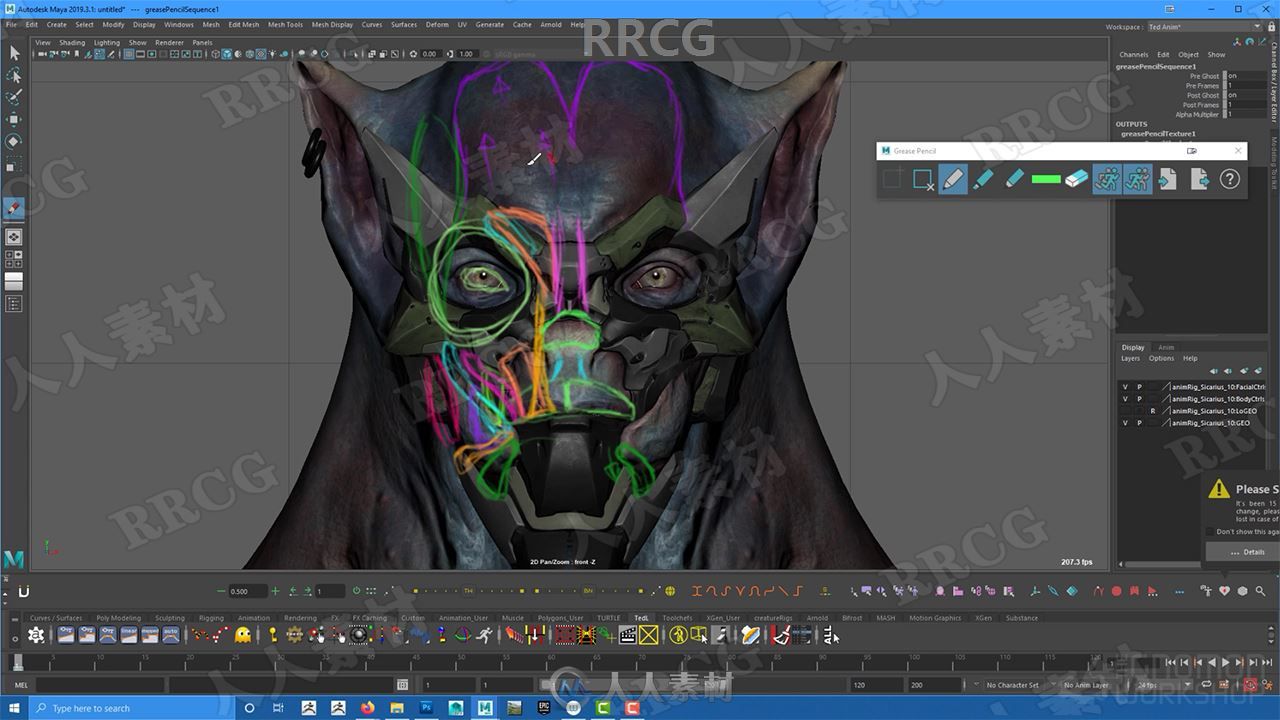Open the Channels menu in Channel Box

[1134, 55]
